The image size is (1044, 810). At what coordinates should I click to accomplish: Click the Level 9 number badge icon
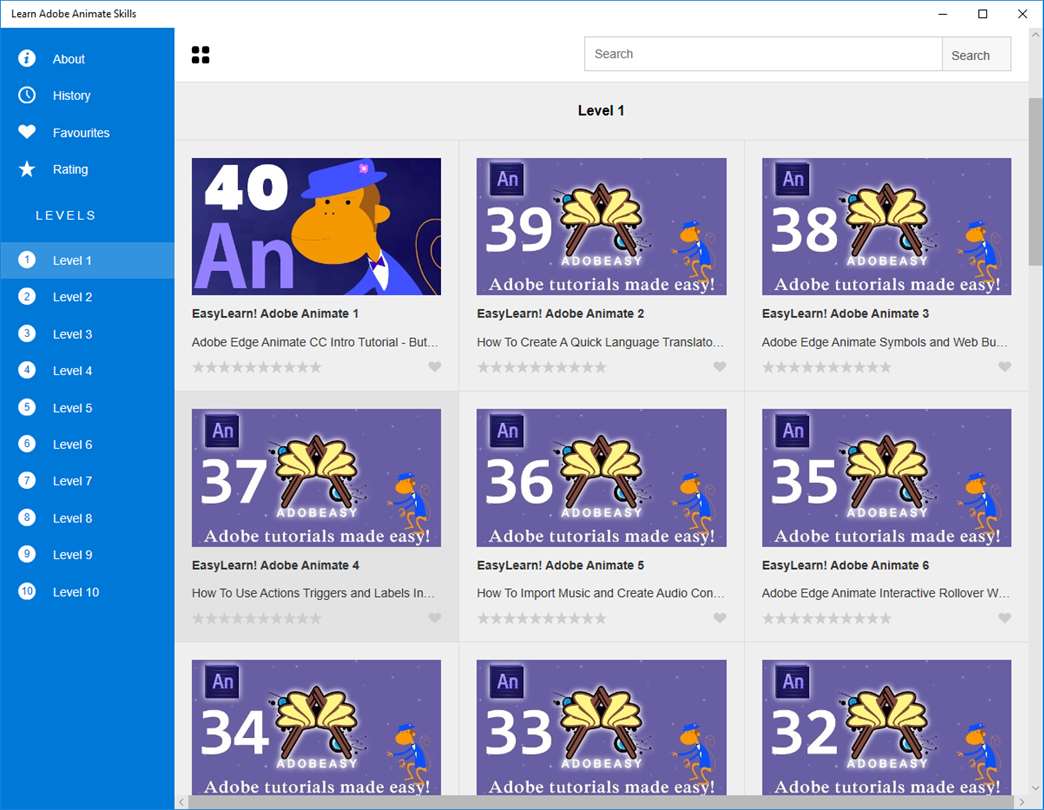27,554
